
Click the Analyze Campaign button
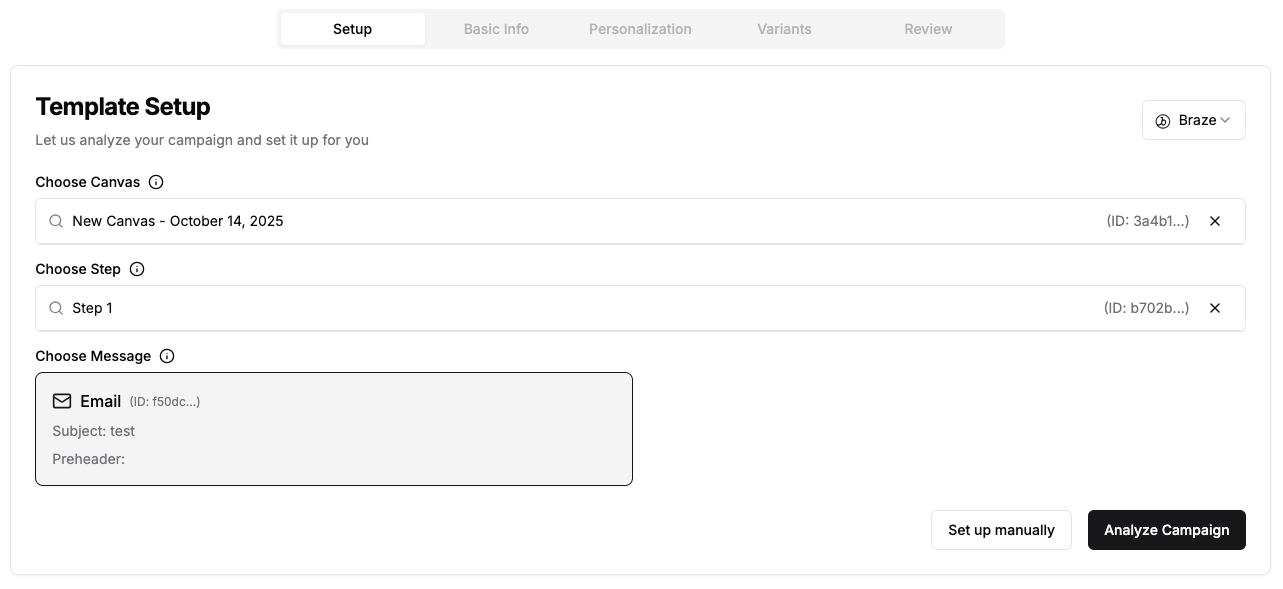[x=1166, y=530]
